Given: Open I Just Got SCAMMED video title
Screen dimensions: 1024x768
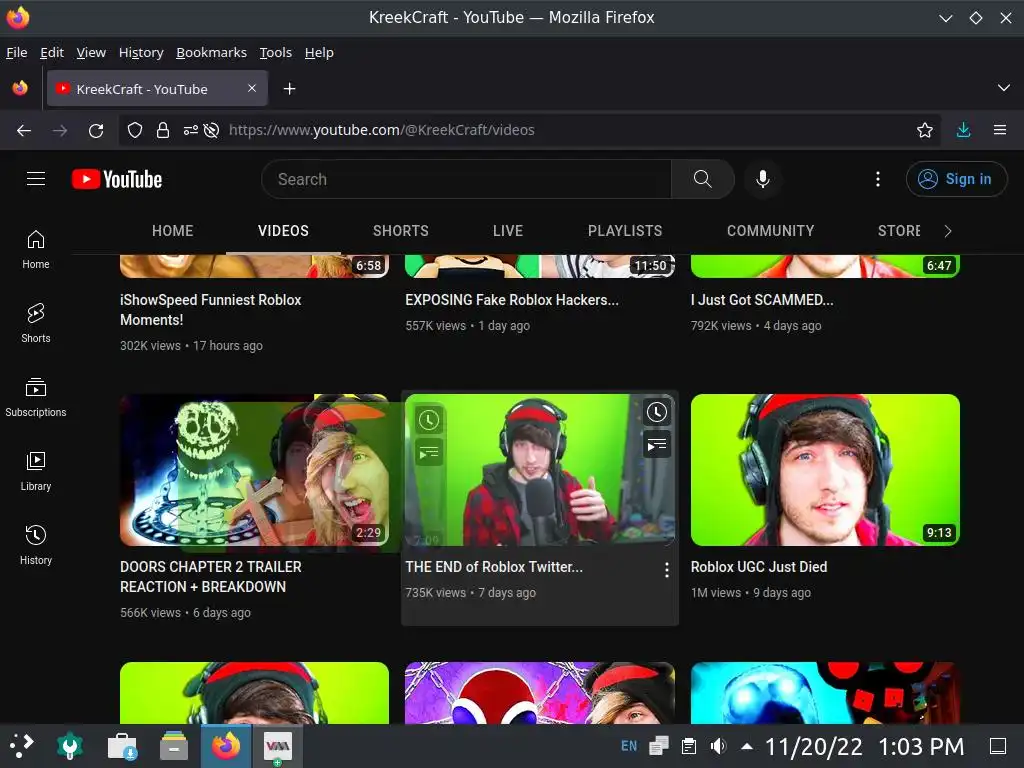Looking at the screenshot, I should pos(762,300).
